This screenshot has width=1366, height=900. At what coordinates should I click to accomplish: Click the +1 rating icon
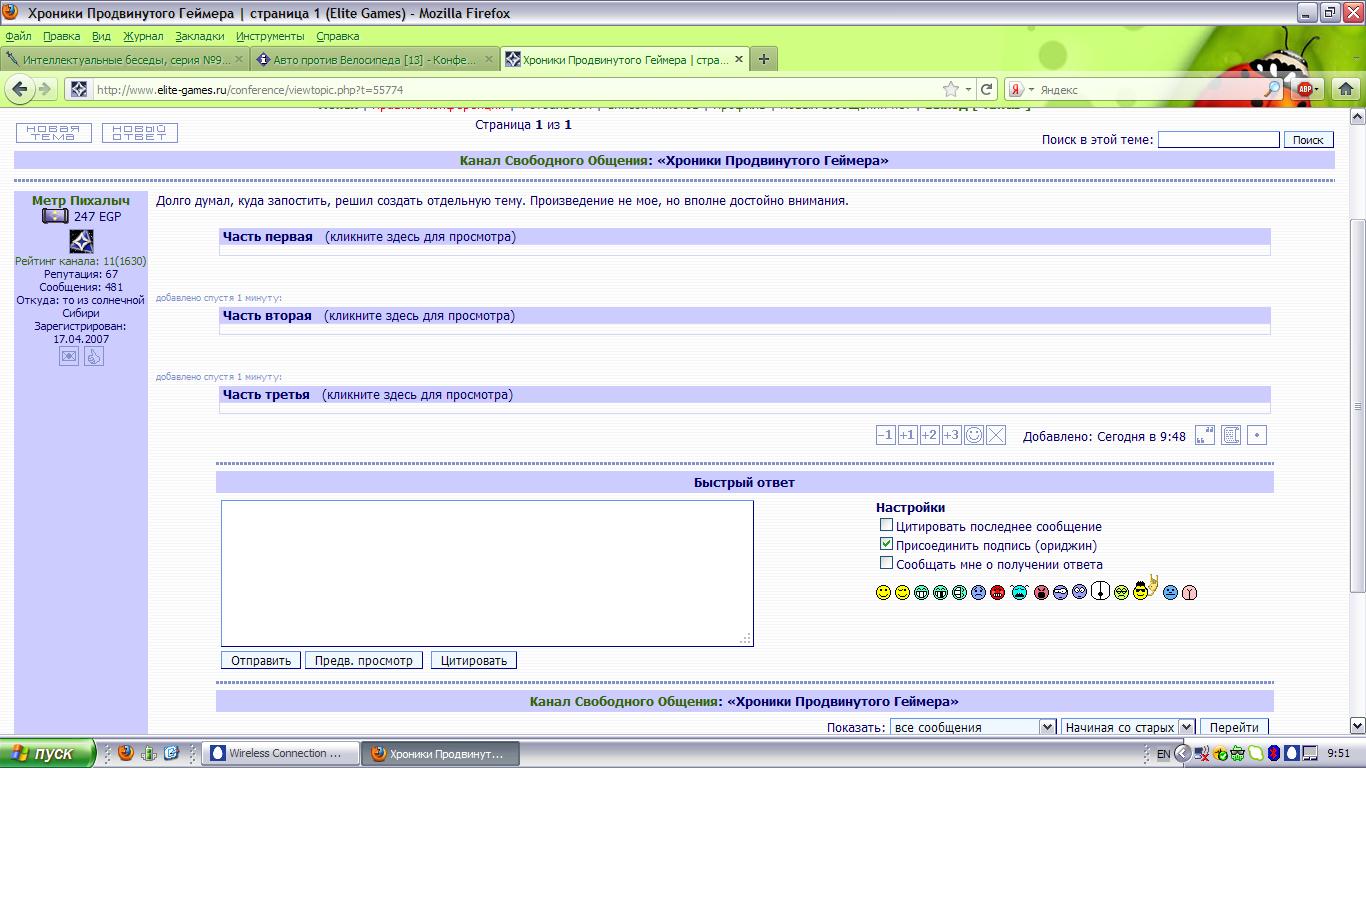pyautogui.click(x=907, y=435)
